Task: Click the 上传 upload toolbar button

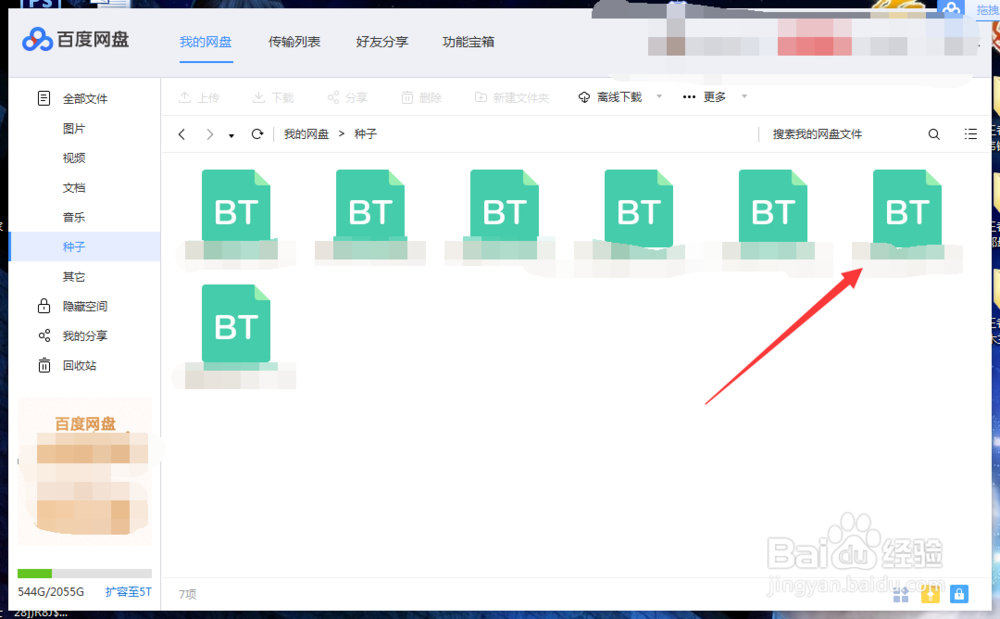Action: point(199,98)
